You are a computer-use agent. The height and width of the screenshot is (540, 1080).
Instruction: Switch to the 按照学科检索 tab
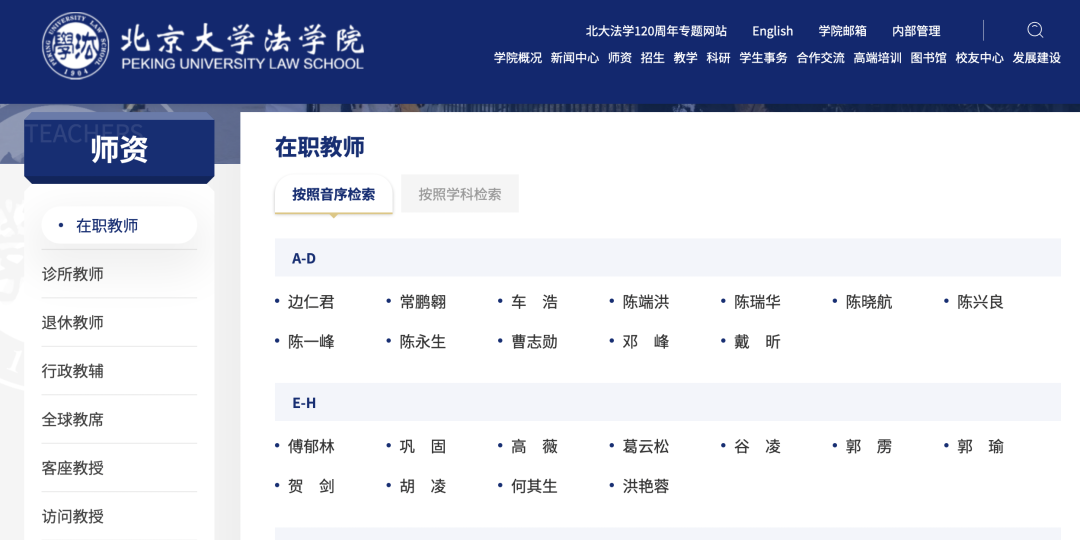point(459,194)
